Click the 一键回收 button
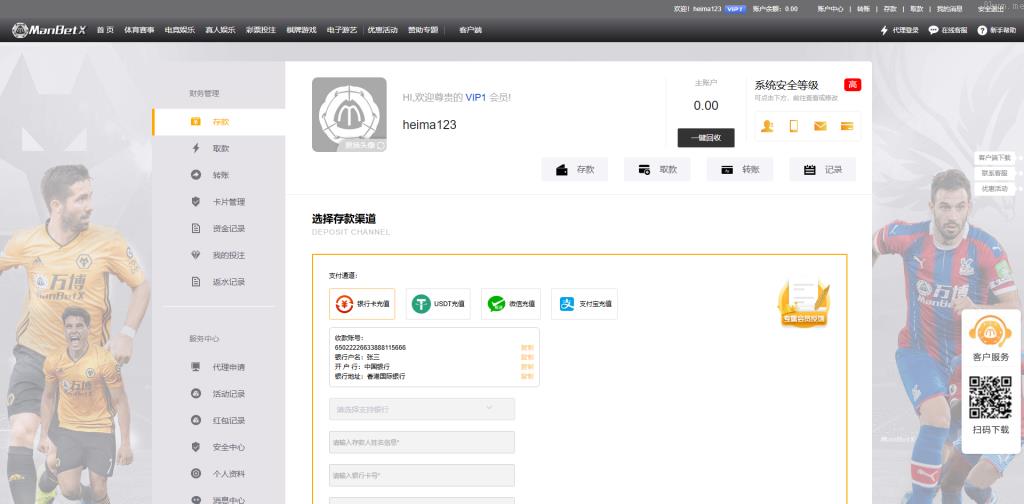The width and height of the screenshot is (1024, 504). click(705, 138)
